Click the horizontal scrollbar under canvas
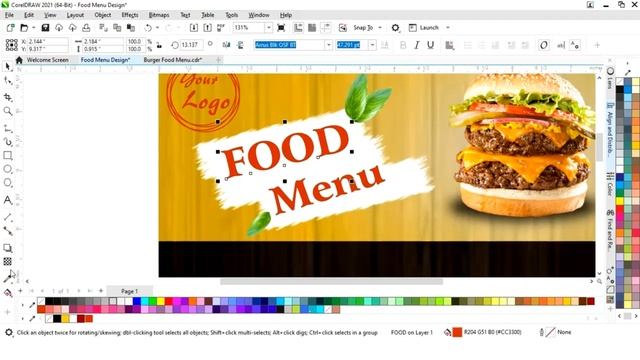The height and width of the screenshot is (360, 640). point(331,282)
